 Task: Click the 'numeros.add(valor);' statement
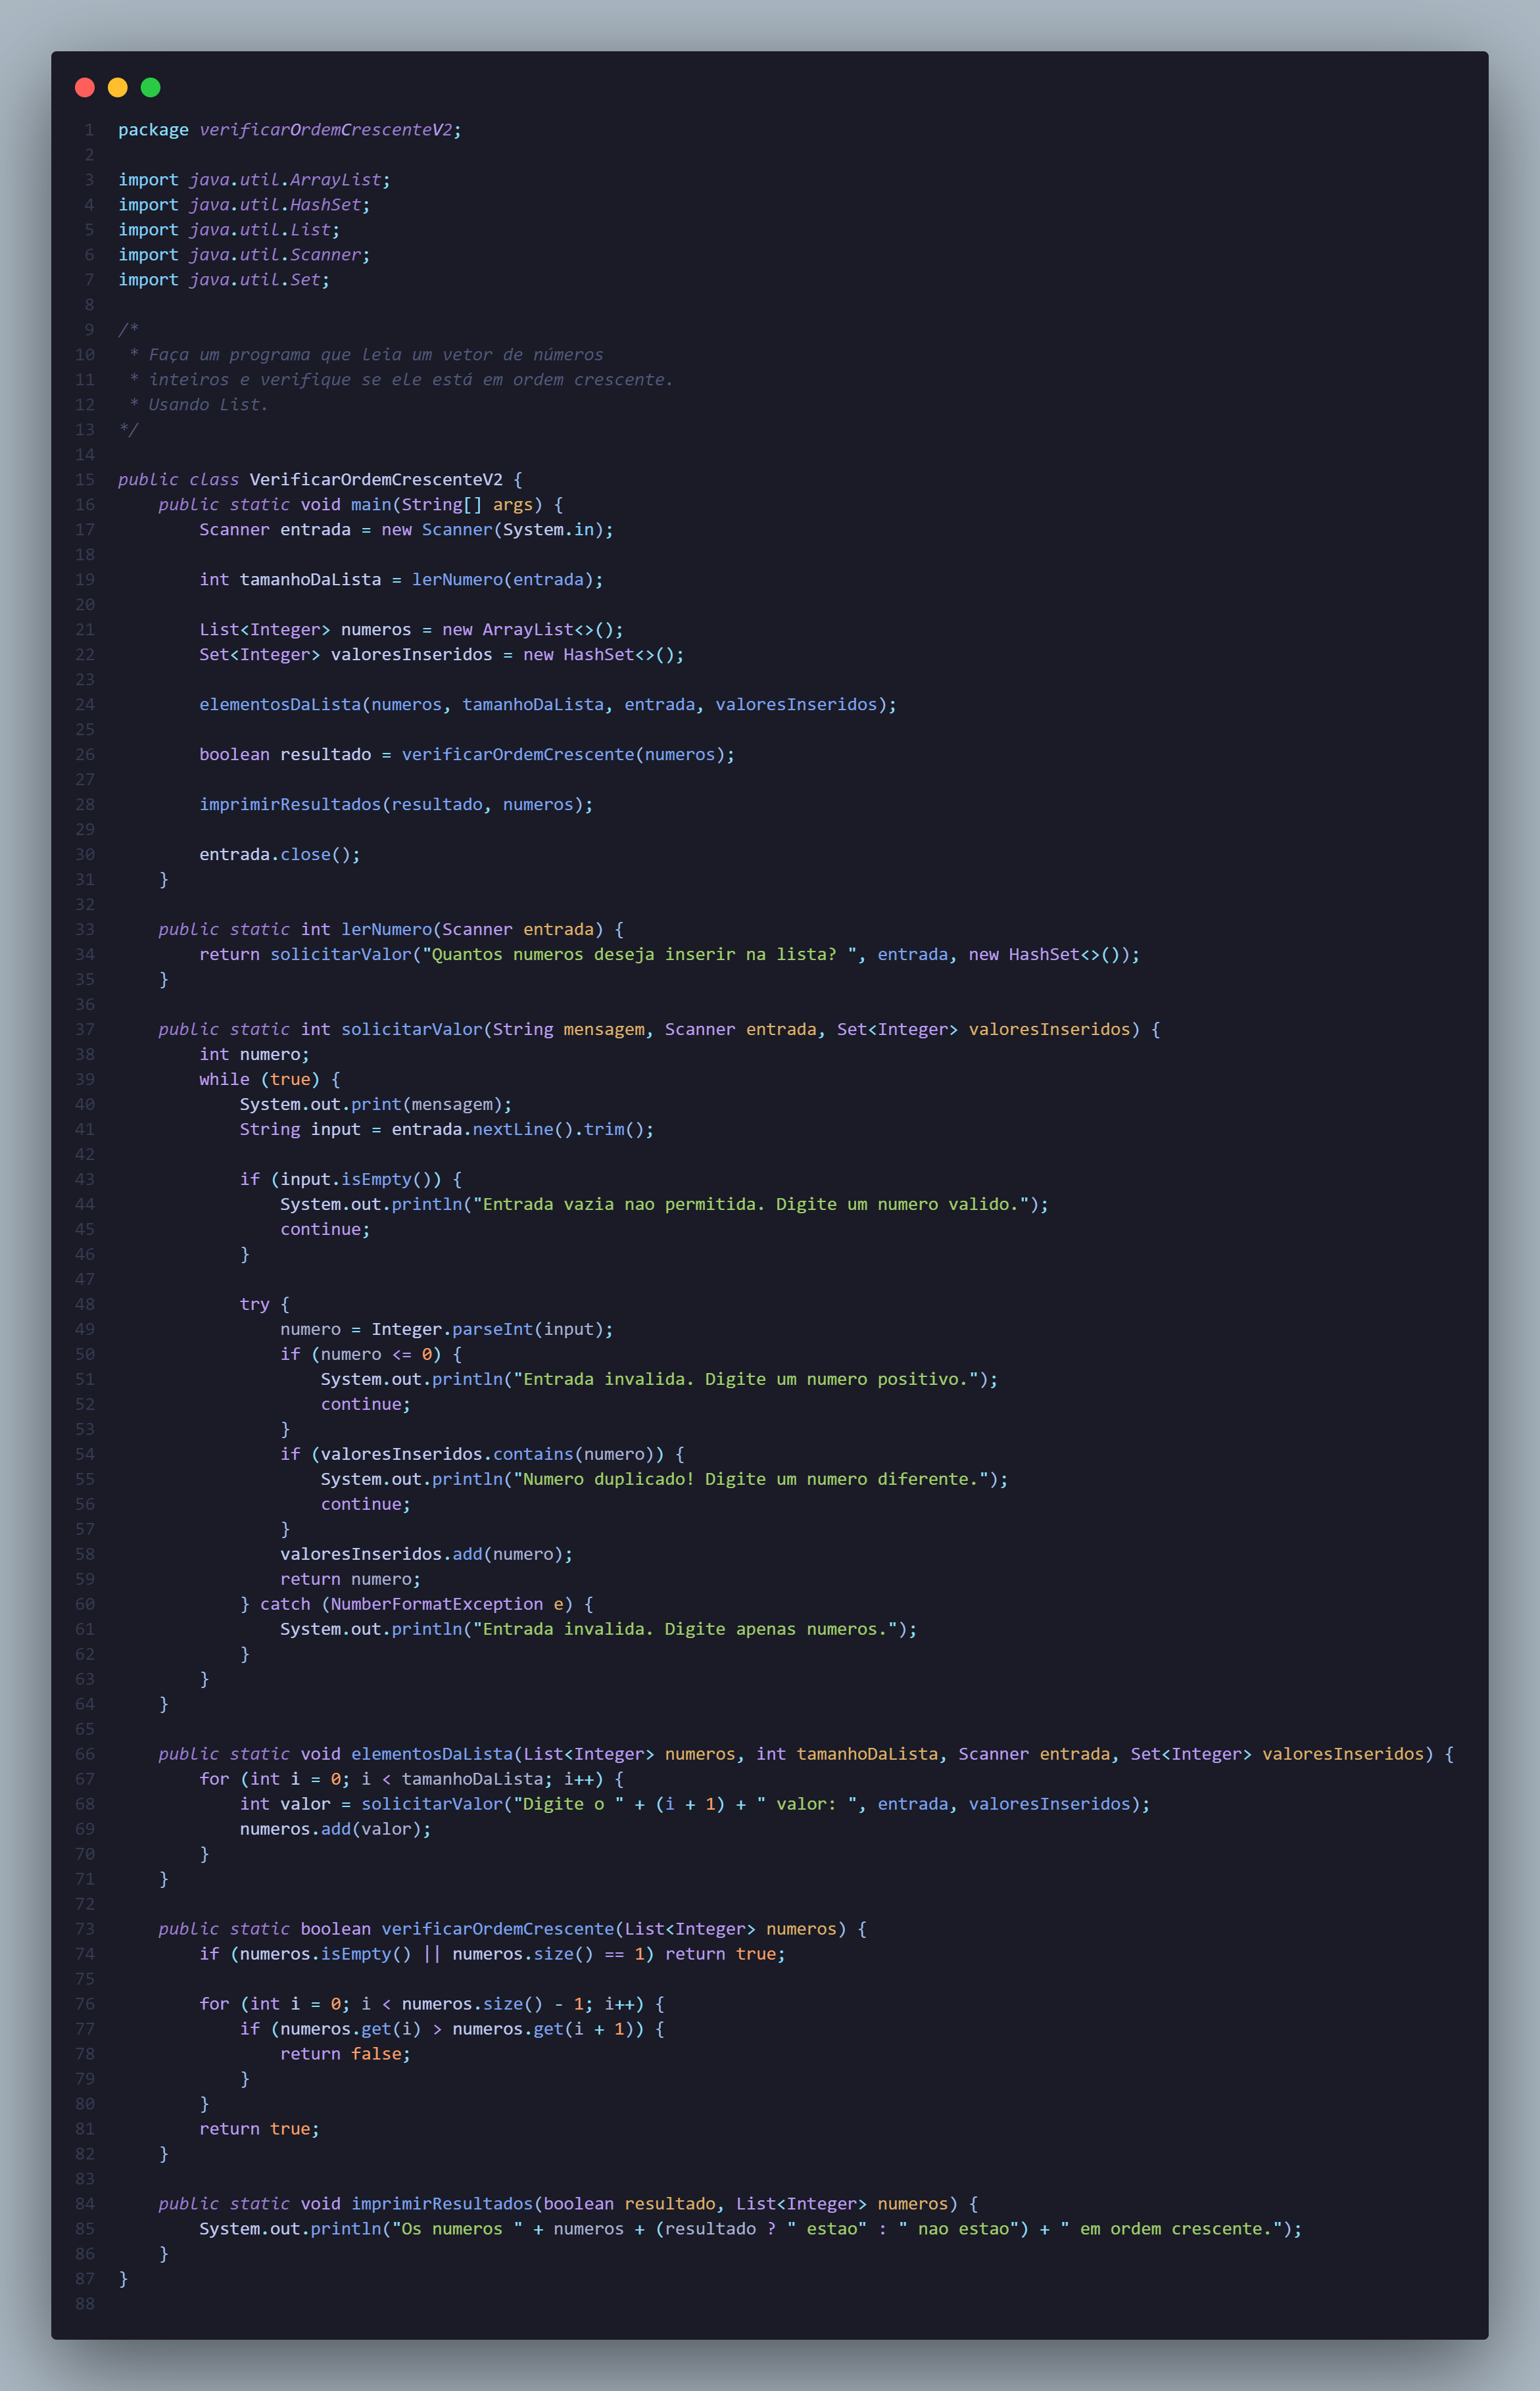(335, 1830)
